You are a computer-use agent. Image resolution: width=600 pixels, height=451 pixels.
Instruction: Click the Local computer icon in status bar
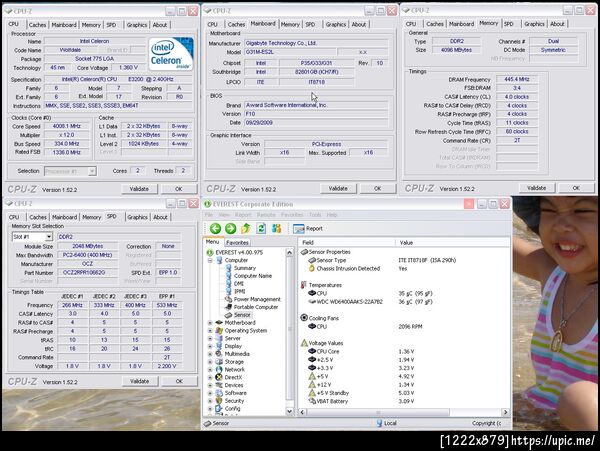379,423
